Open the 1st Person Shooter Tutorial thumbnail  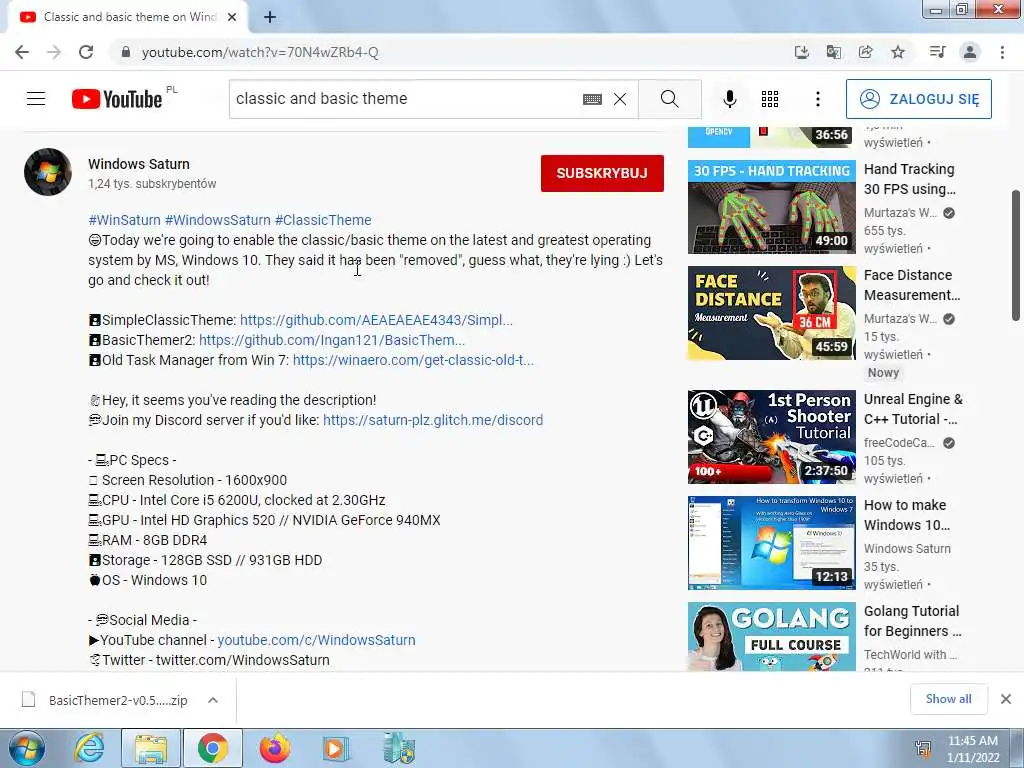(x=771, y=437)
